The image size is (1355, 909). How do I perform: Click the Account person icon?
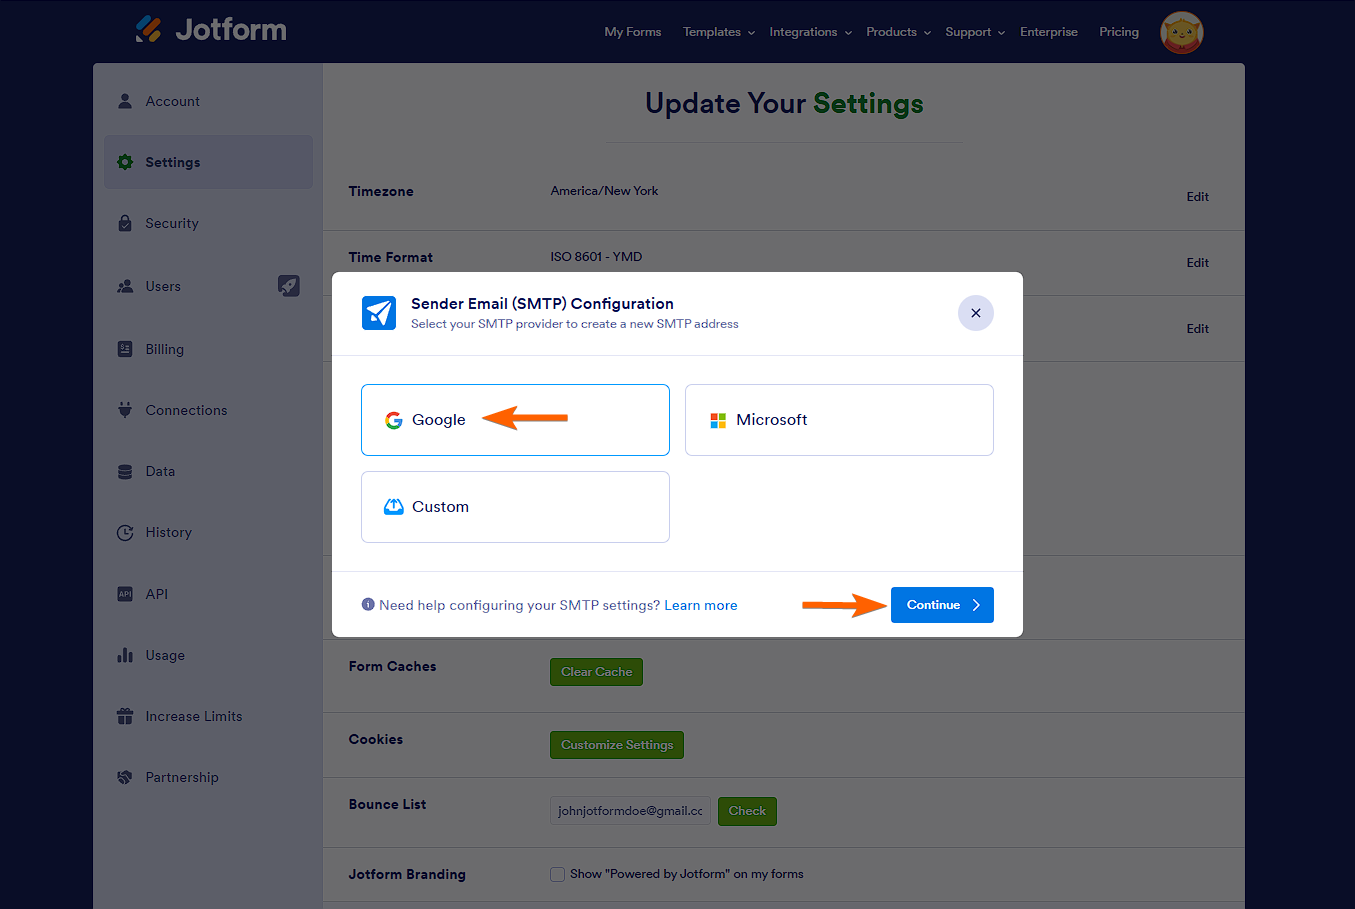[x=125, y=101]
